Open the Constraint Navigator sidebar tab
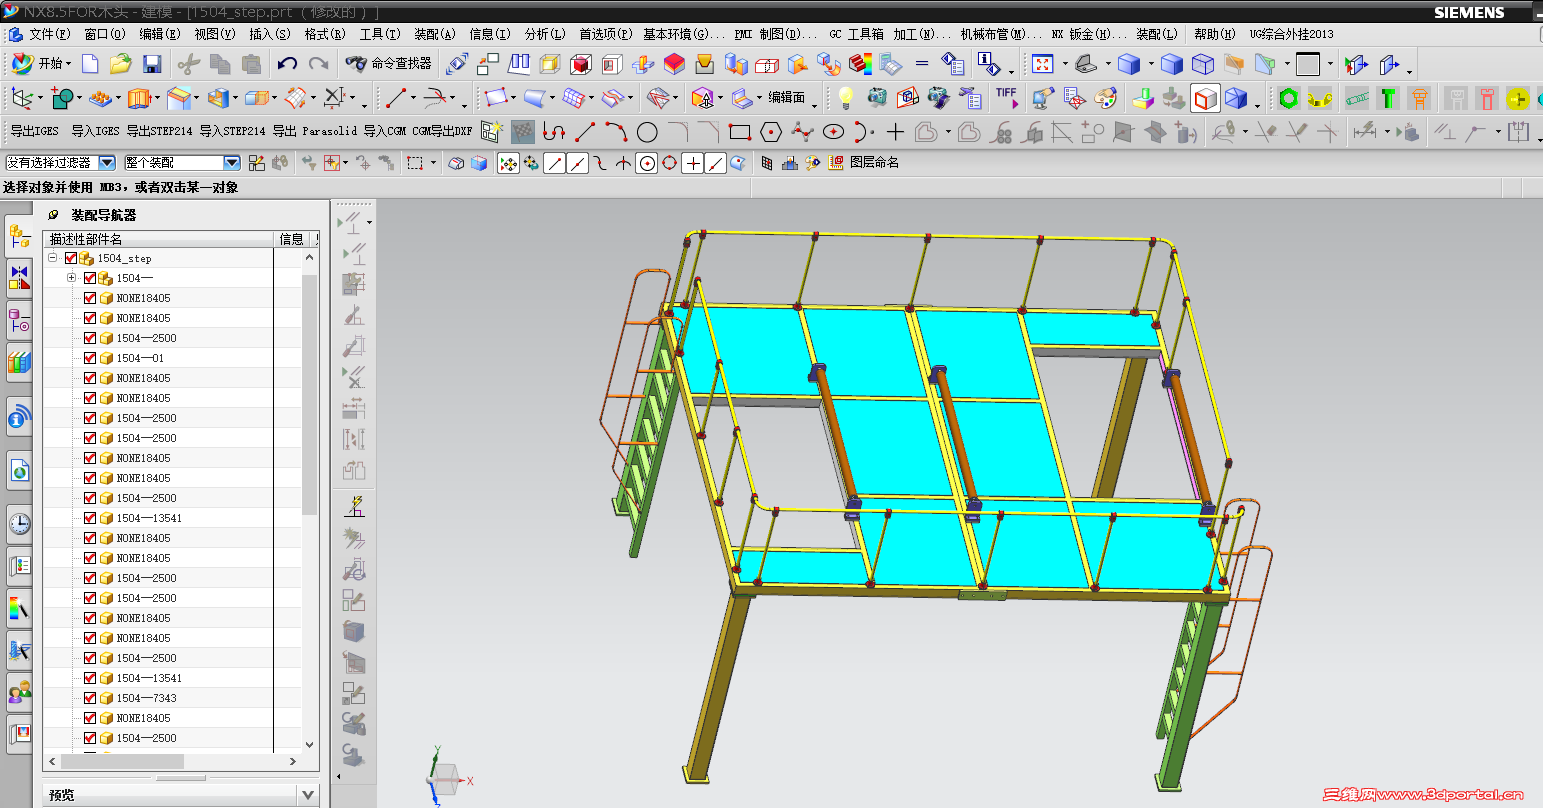The image size is (1543, 808). pyautogui.click(x=19, y=278)
